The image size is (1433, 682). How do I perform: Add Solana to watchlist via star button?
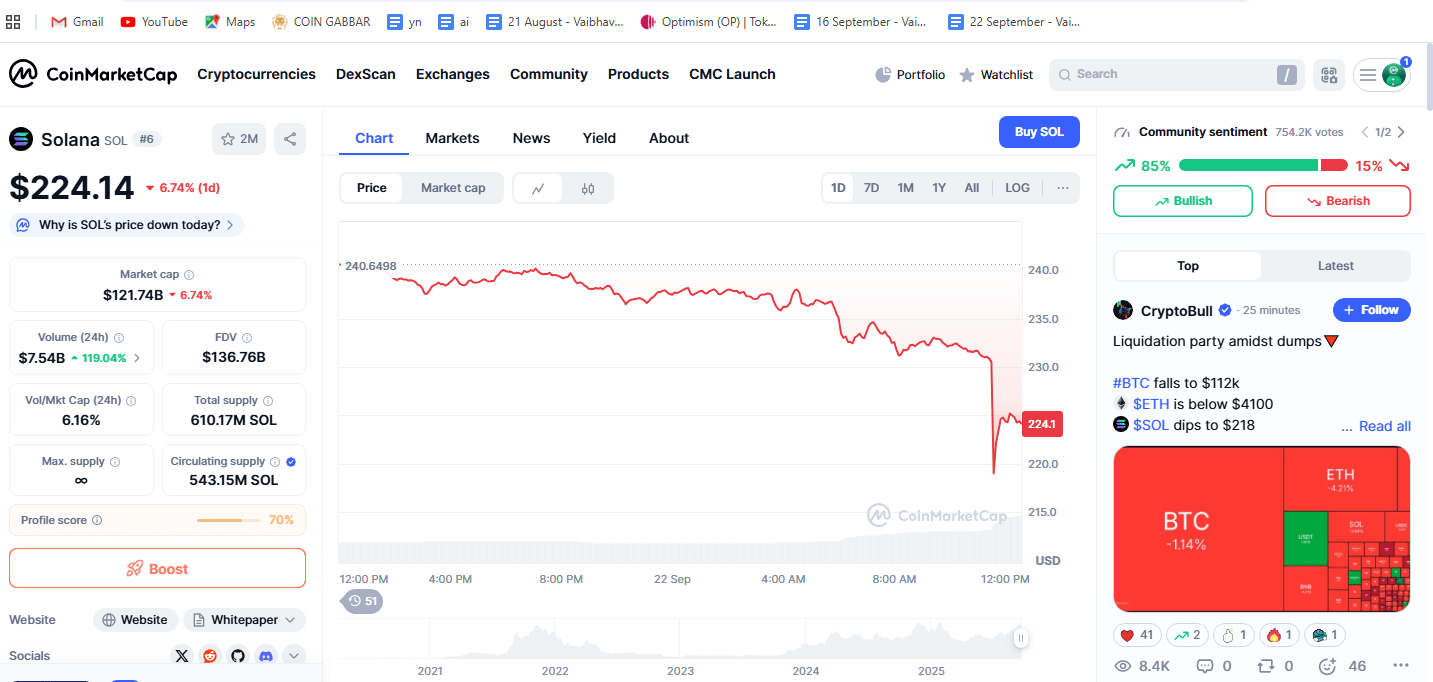(239, 139)
